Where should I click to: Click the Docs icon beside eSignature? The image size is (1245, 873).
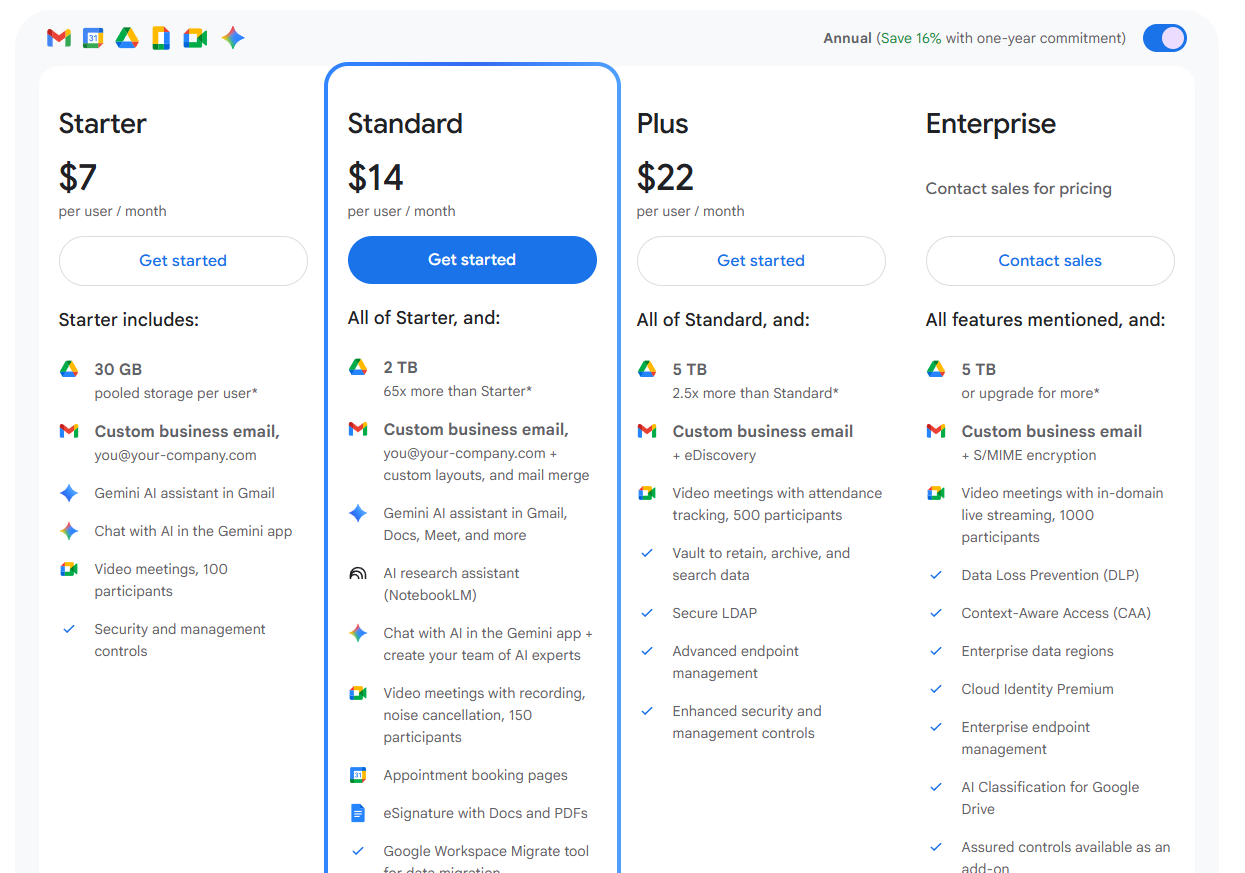coord(358,813)
